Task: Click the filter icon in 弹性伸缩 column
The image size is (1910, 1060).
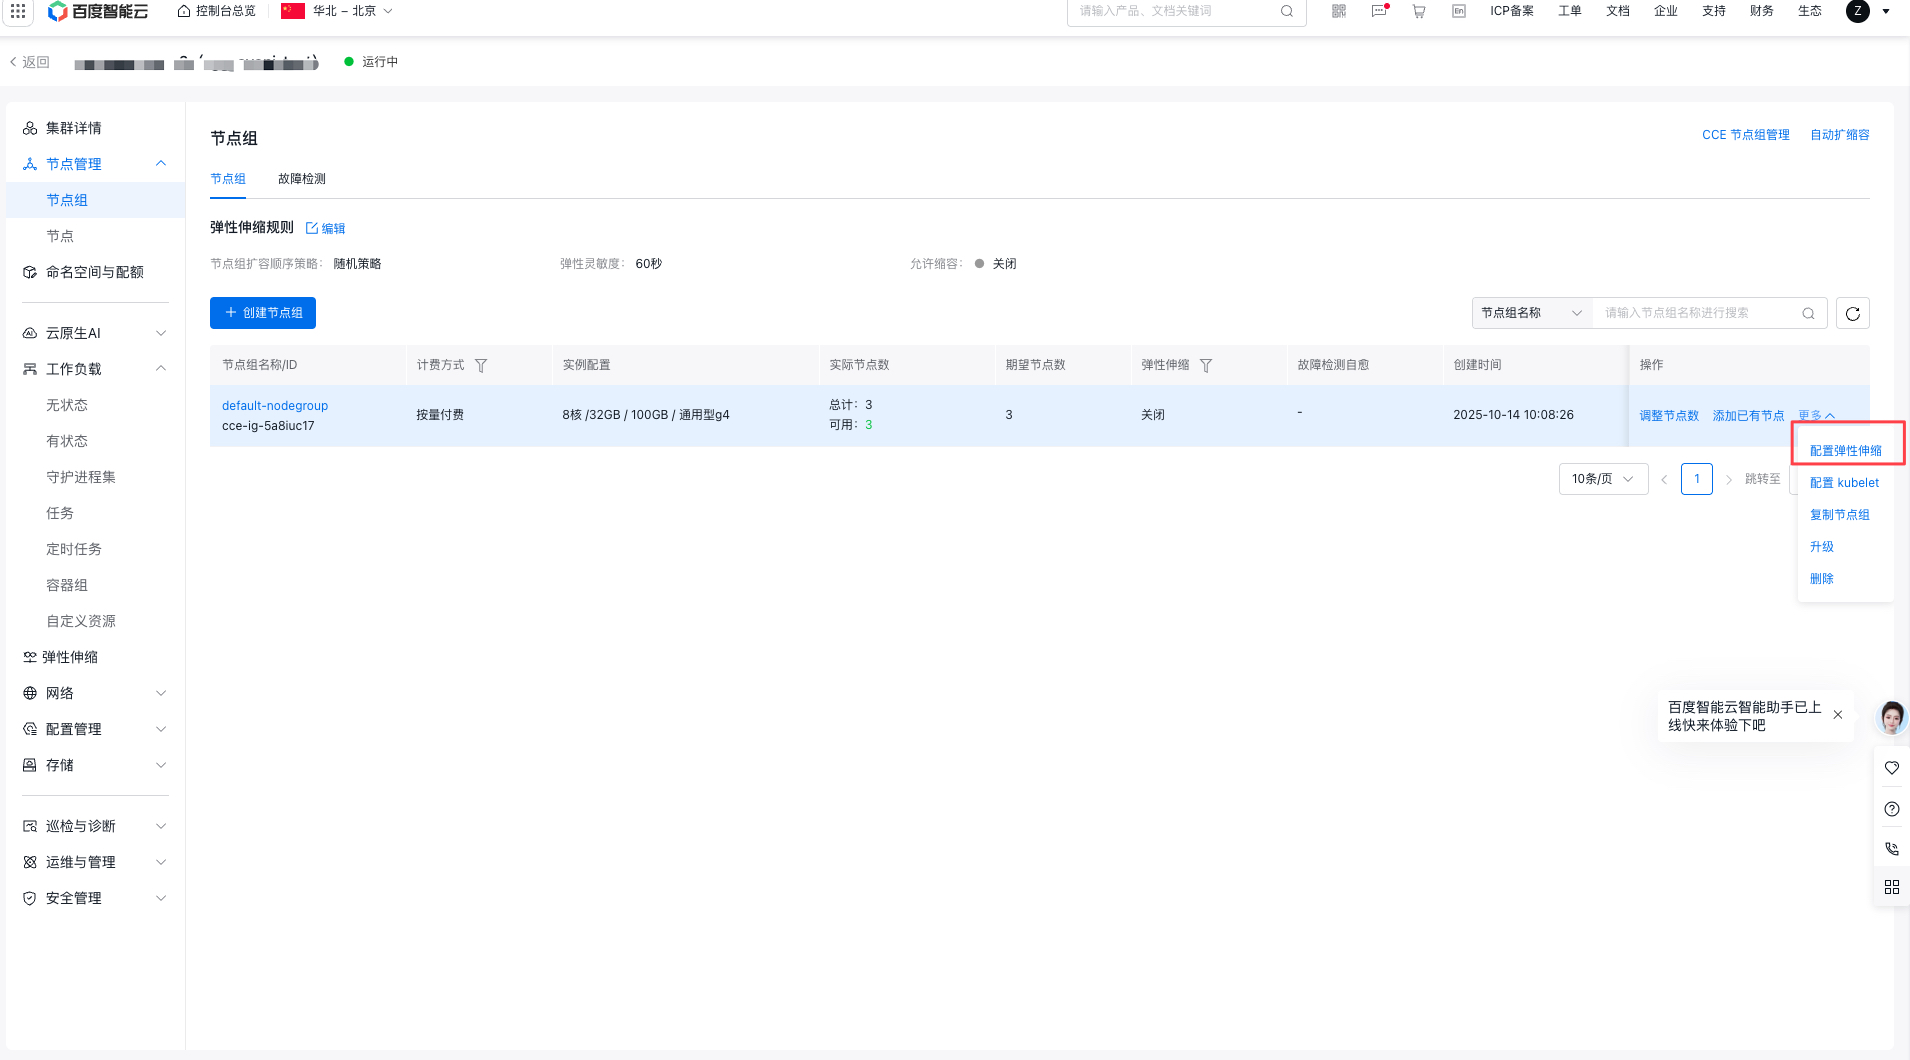Action: pos(1206,366)
